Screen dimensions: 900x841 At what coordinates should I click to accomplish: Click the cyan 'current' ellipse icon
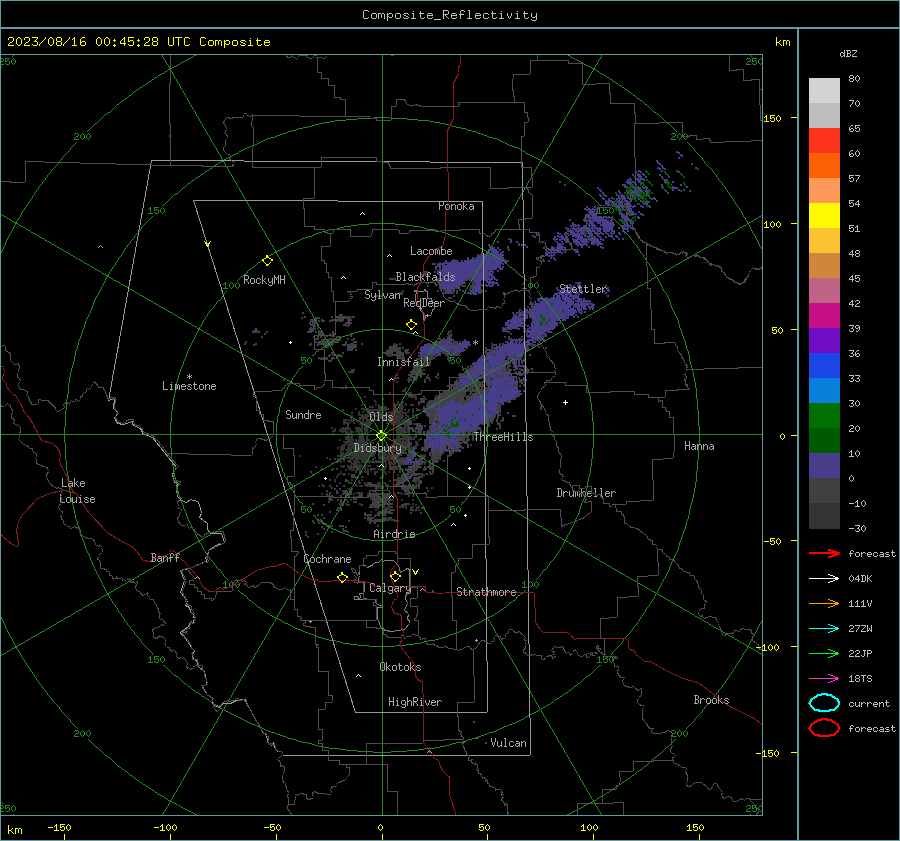tap(824, 703)
